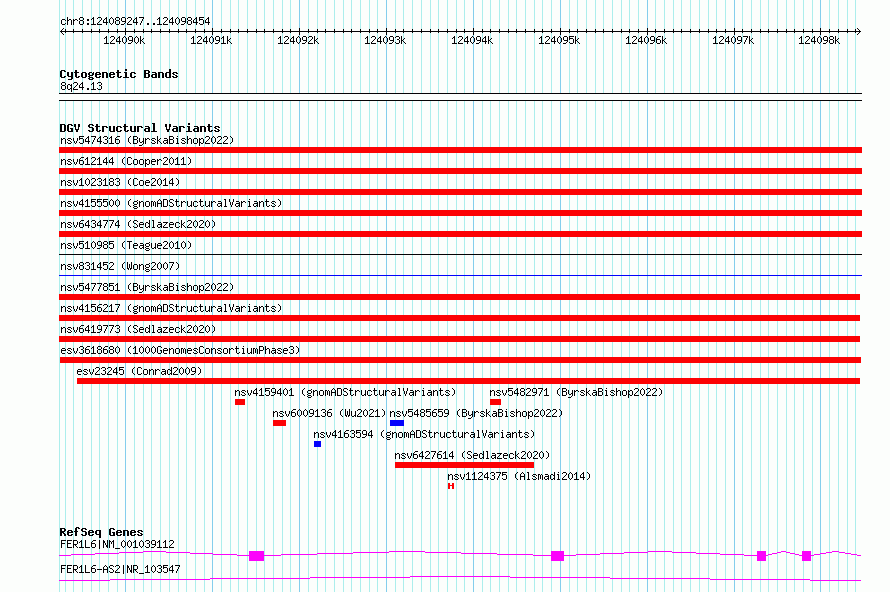The height and width of the screenshot is (592, 890).
Task: Select the red nsv6427614 Sedlazeck2020 variant bar
Action: coord(464,465)
